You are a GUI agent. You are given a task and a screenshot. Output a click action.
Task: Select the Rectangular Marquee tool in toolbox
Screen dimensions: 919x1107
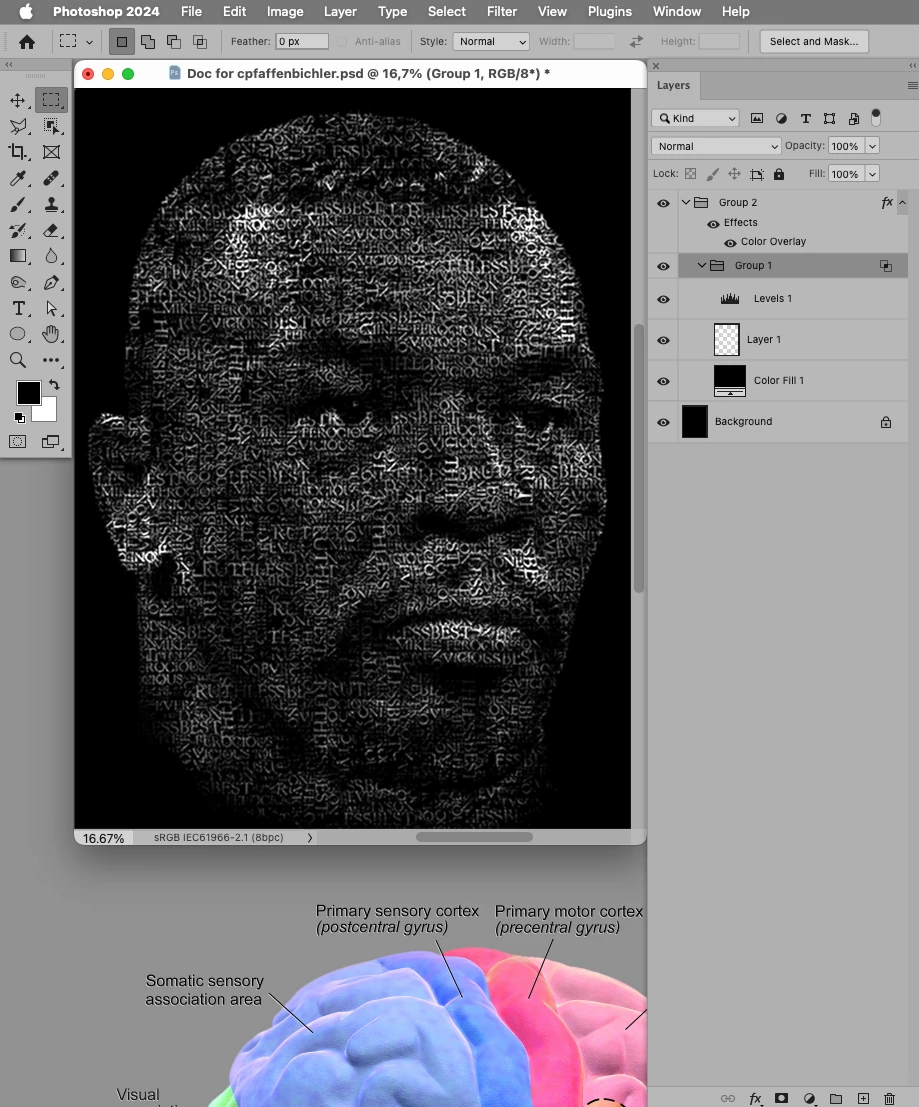click(x=51, y=100)
